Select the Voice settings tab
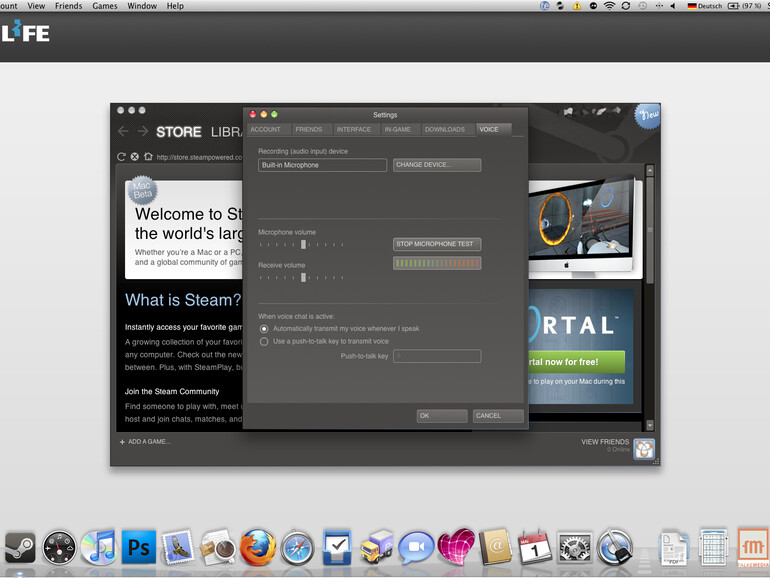 pos(494,130)
